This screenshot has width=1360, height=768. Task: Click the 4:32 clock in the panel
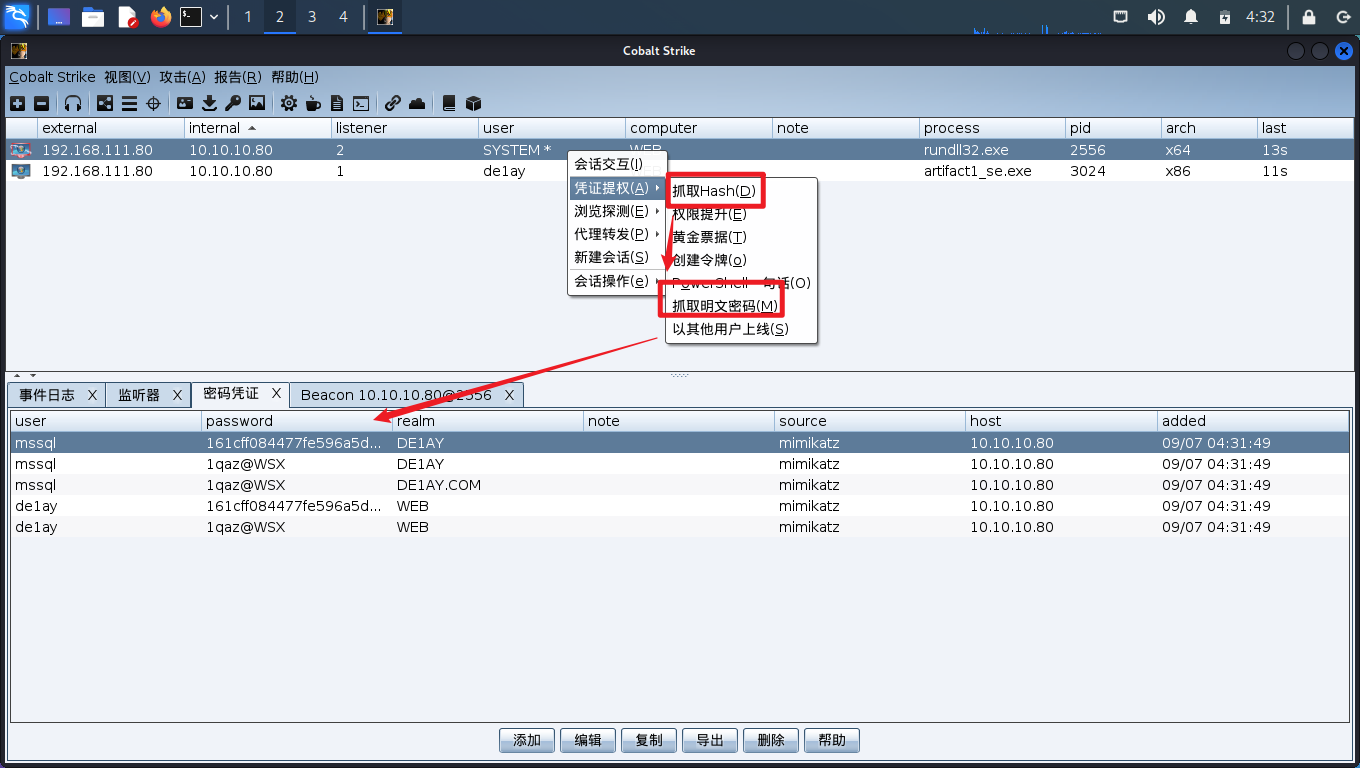[x=1260, y=17]
